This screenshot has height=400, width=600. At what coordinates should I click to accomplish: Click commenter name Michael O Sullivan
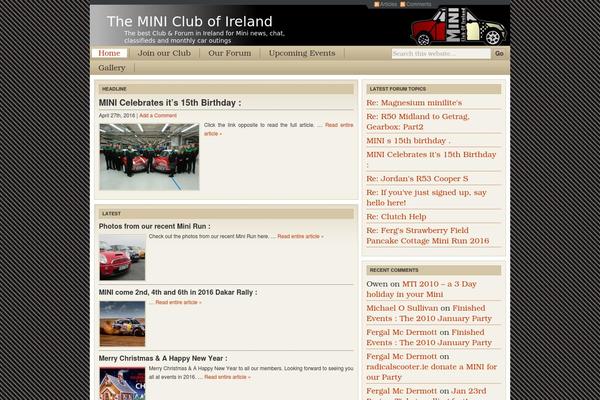coord(402,308)
